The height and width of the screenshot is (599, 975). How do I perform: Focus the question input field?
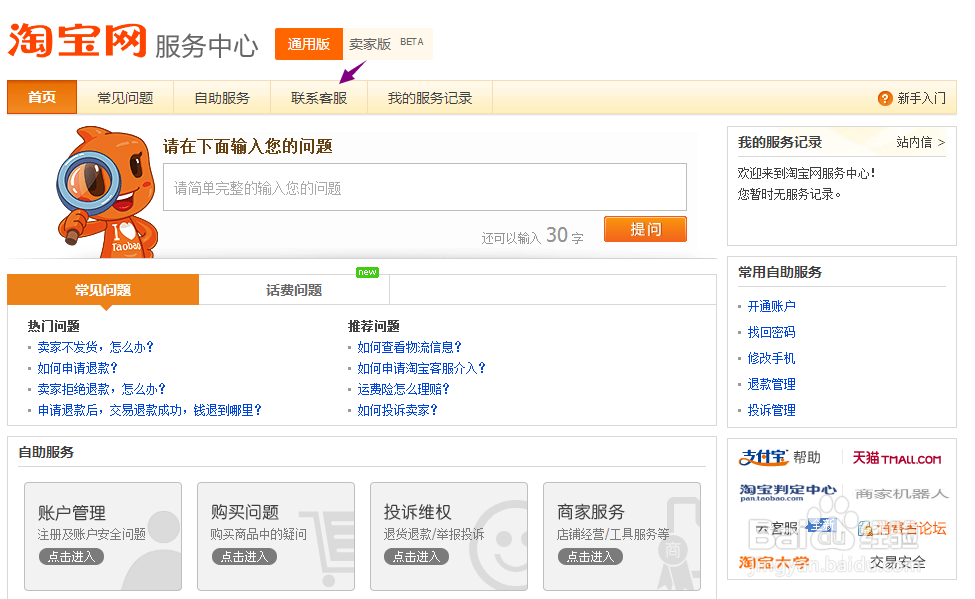pyautogui.click(x=425, y=187)
